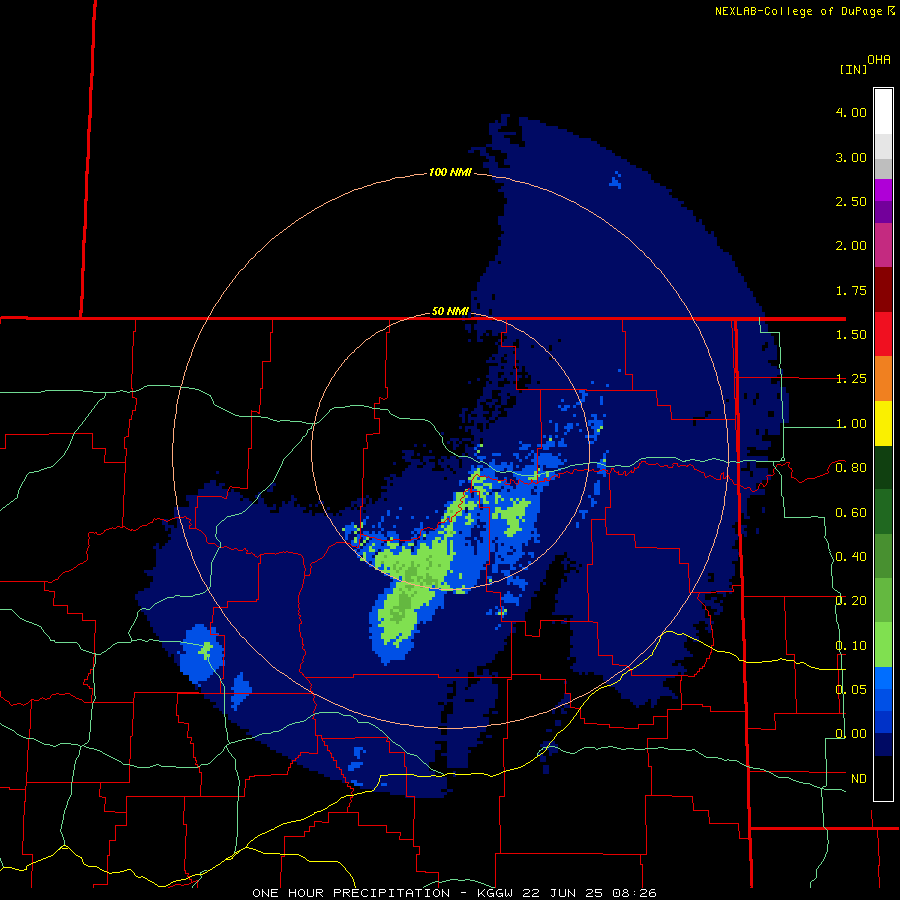The width and height of the screenshot is (900, 900).
Task: Pick the pink legend swatch near 2.00
Action: (883, 245)
